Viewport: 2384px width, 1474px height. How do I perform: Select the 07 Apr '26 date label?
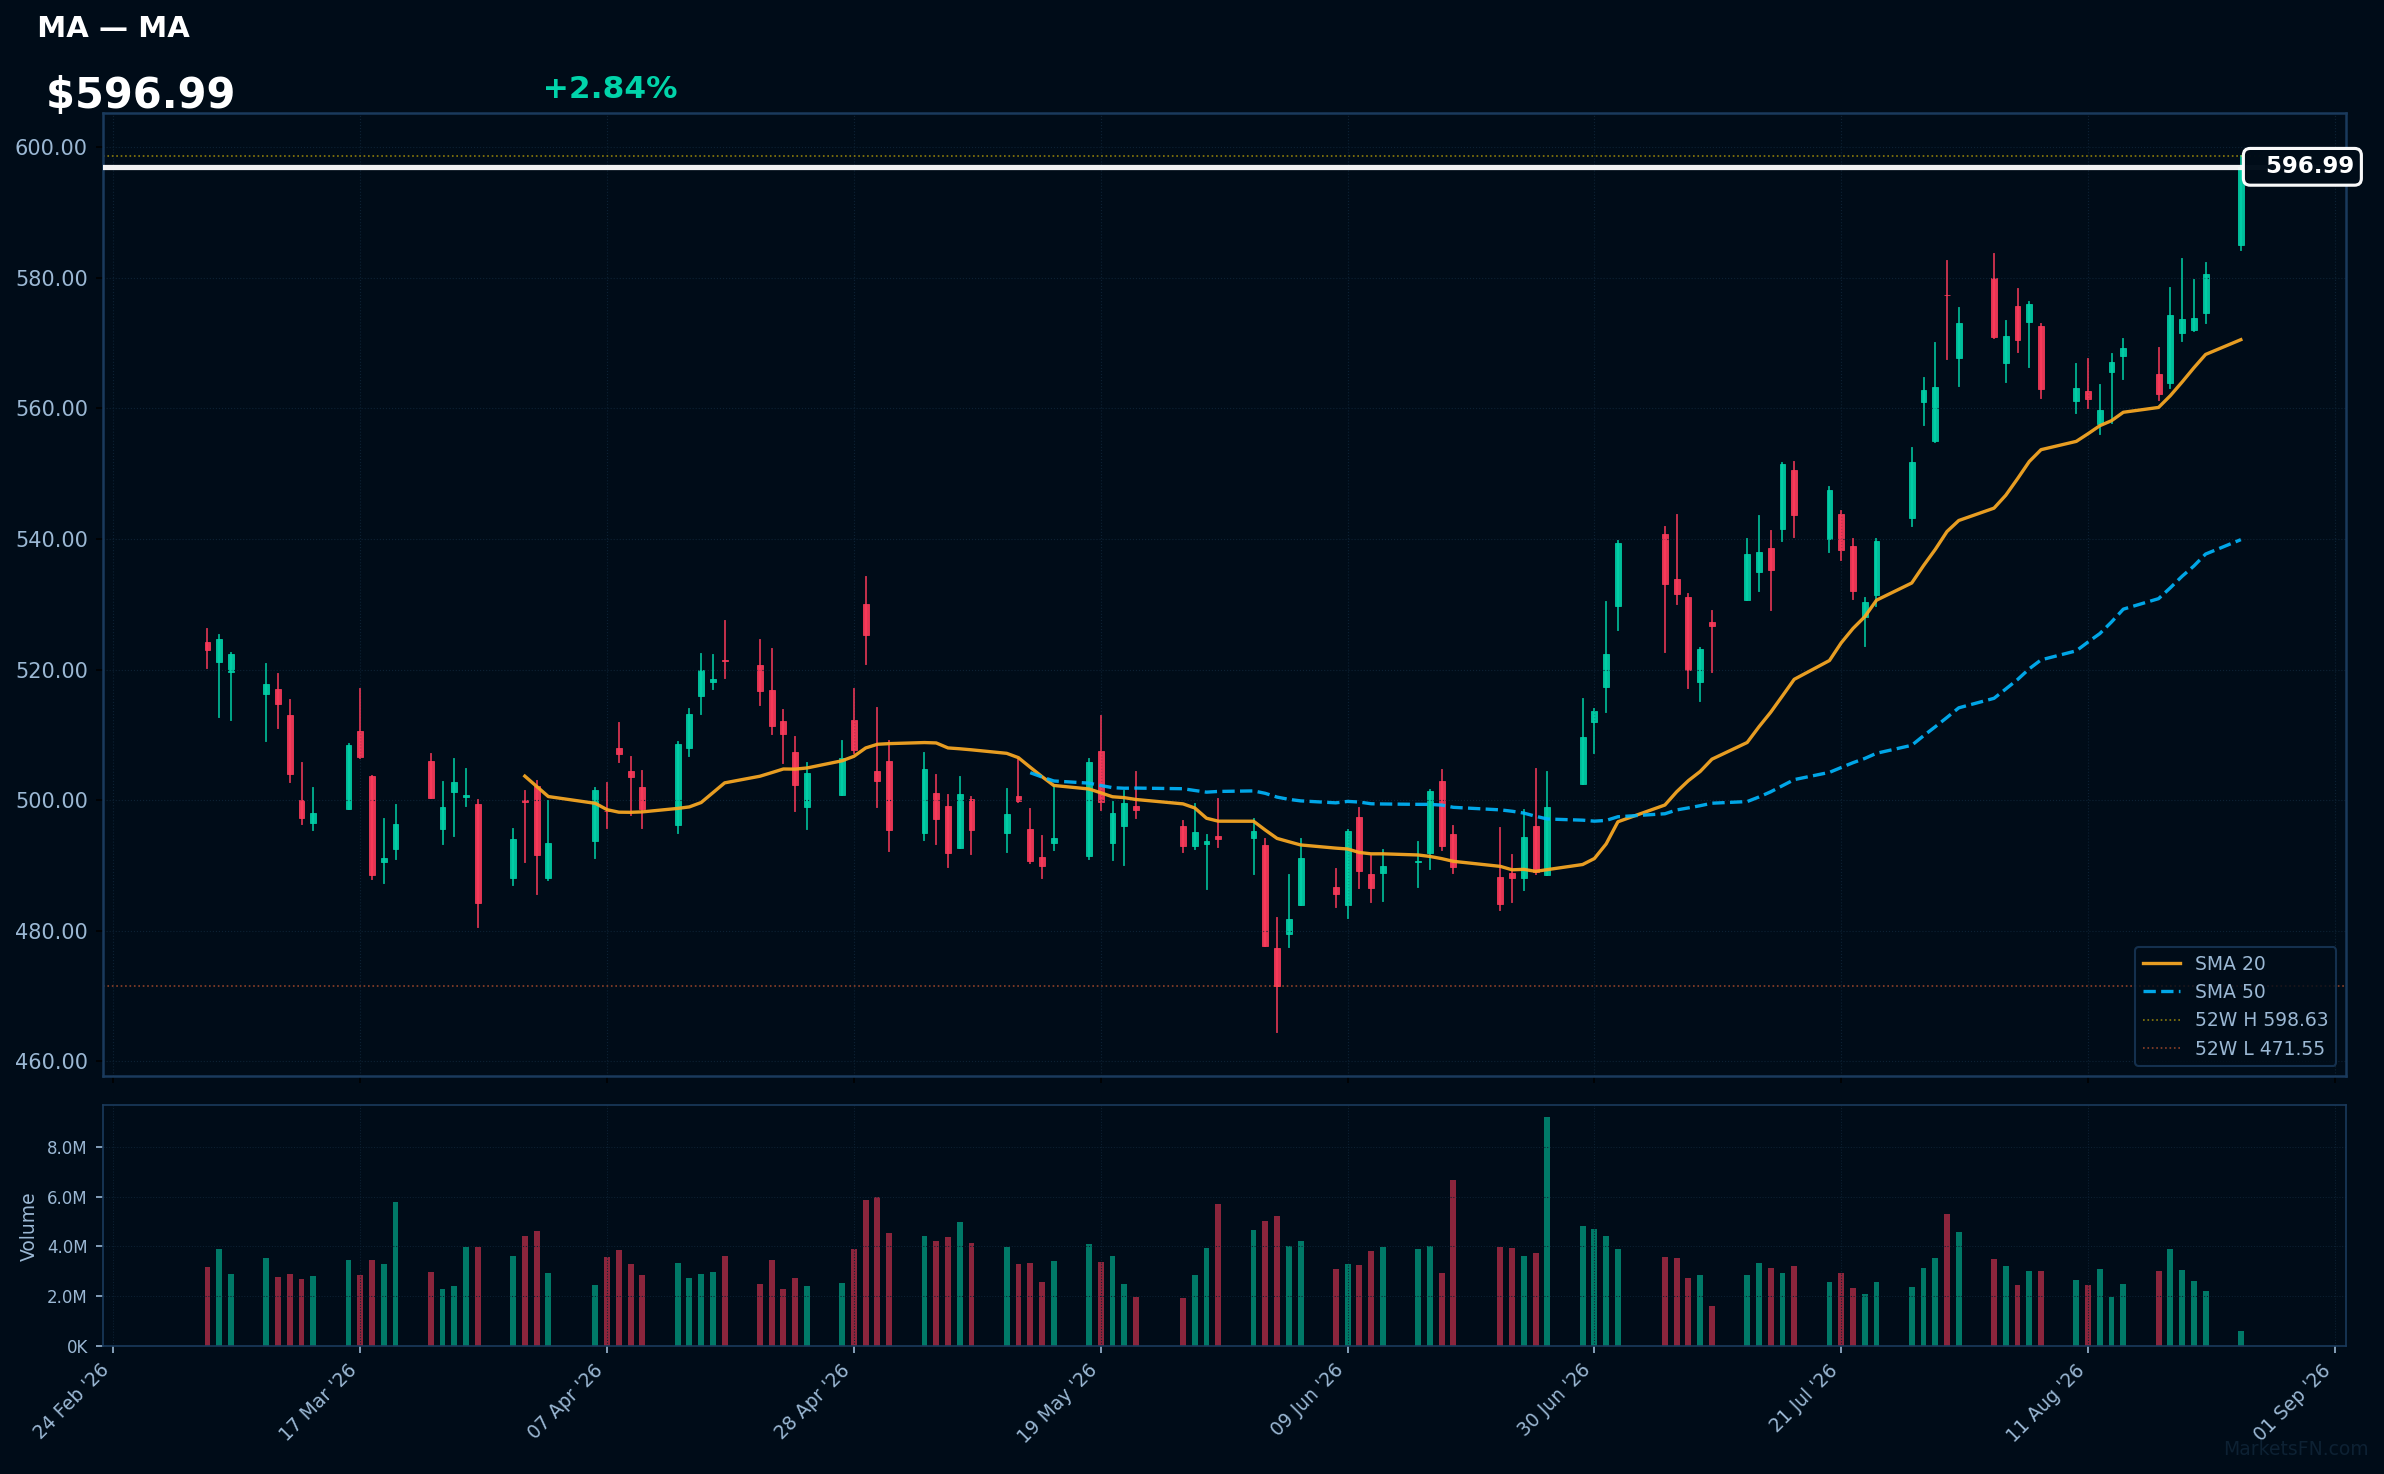pos(565,1401)
